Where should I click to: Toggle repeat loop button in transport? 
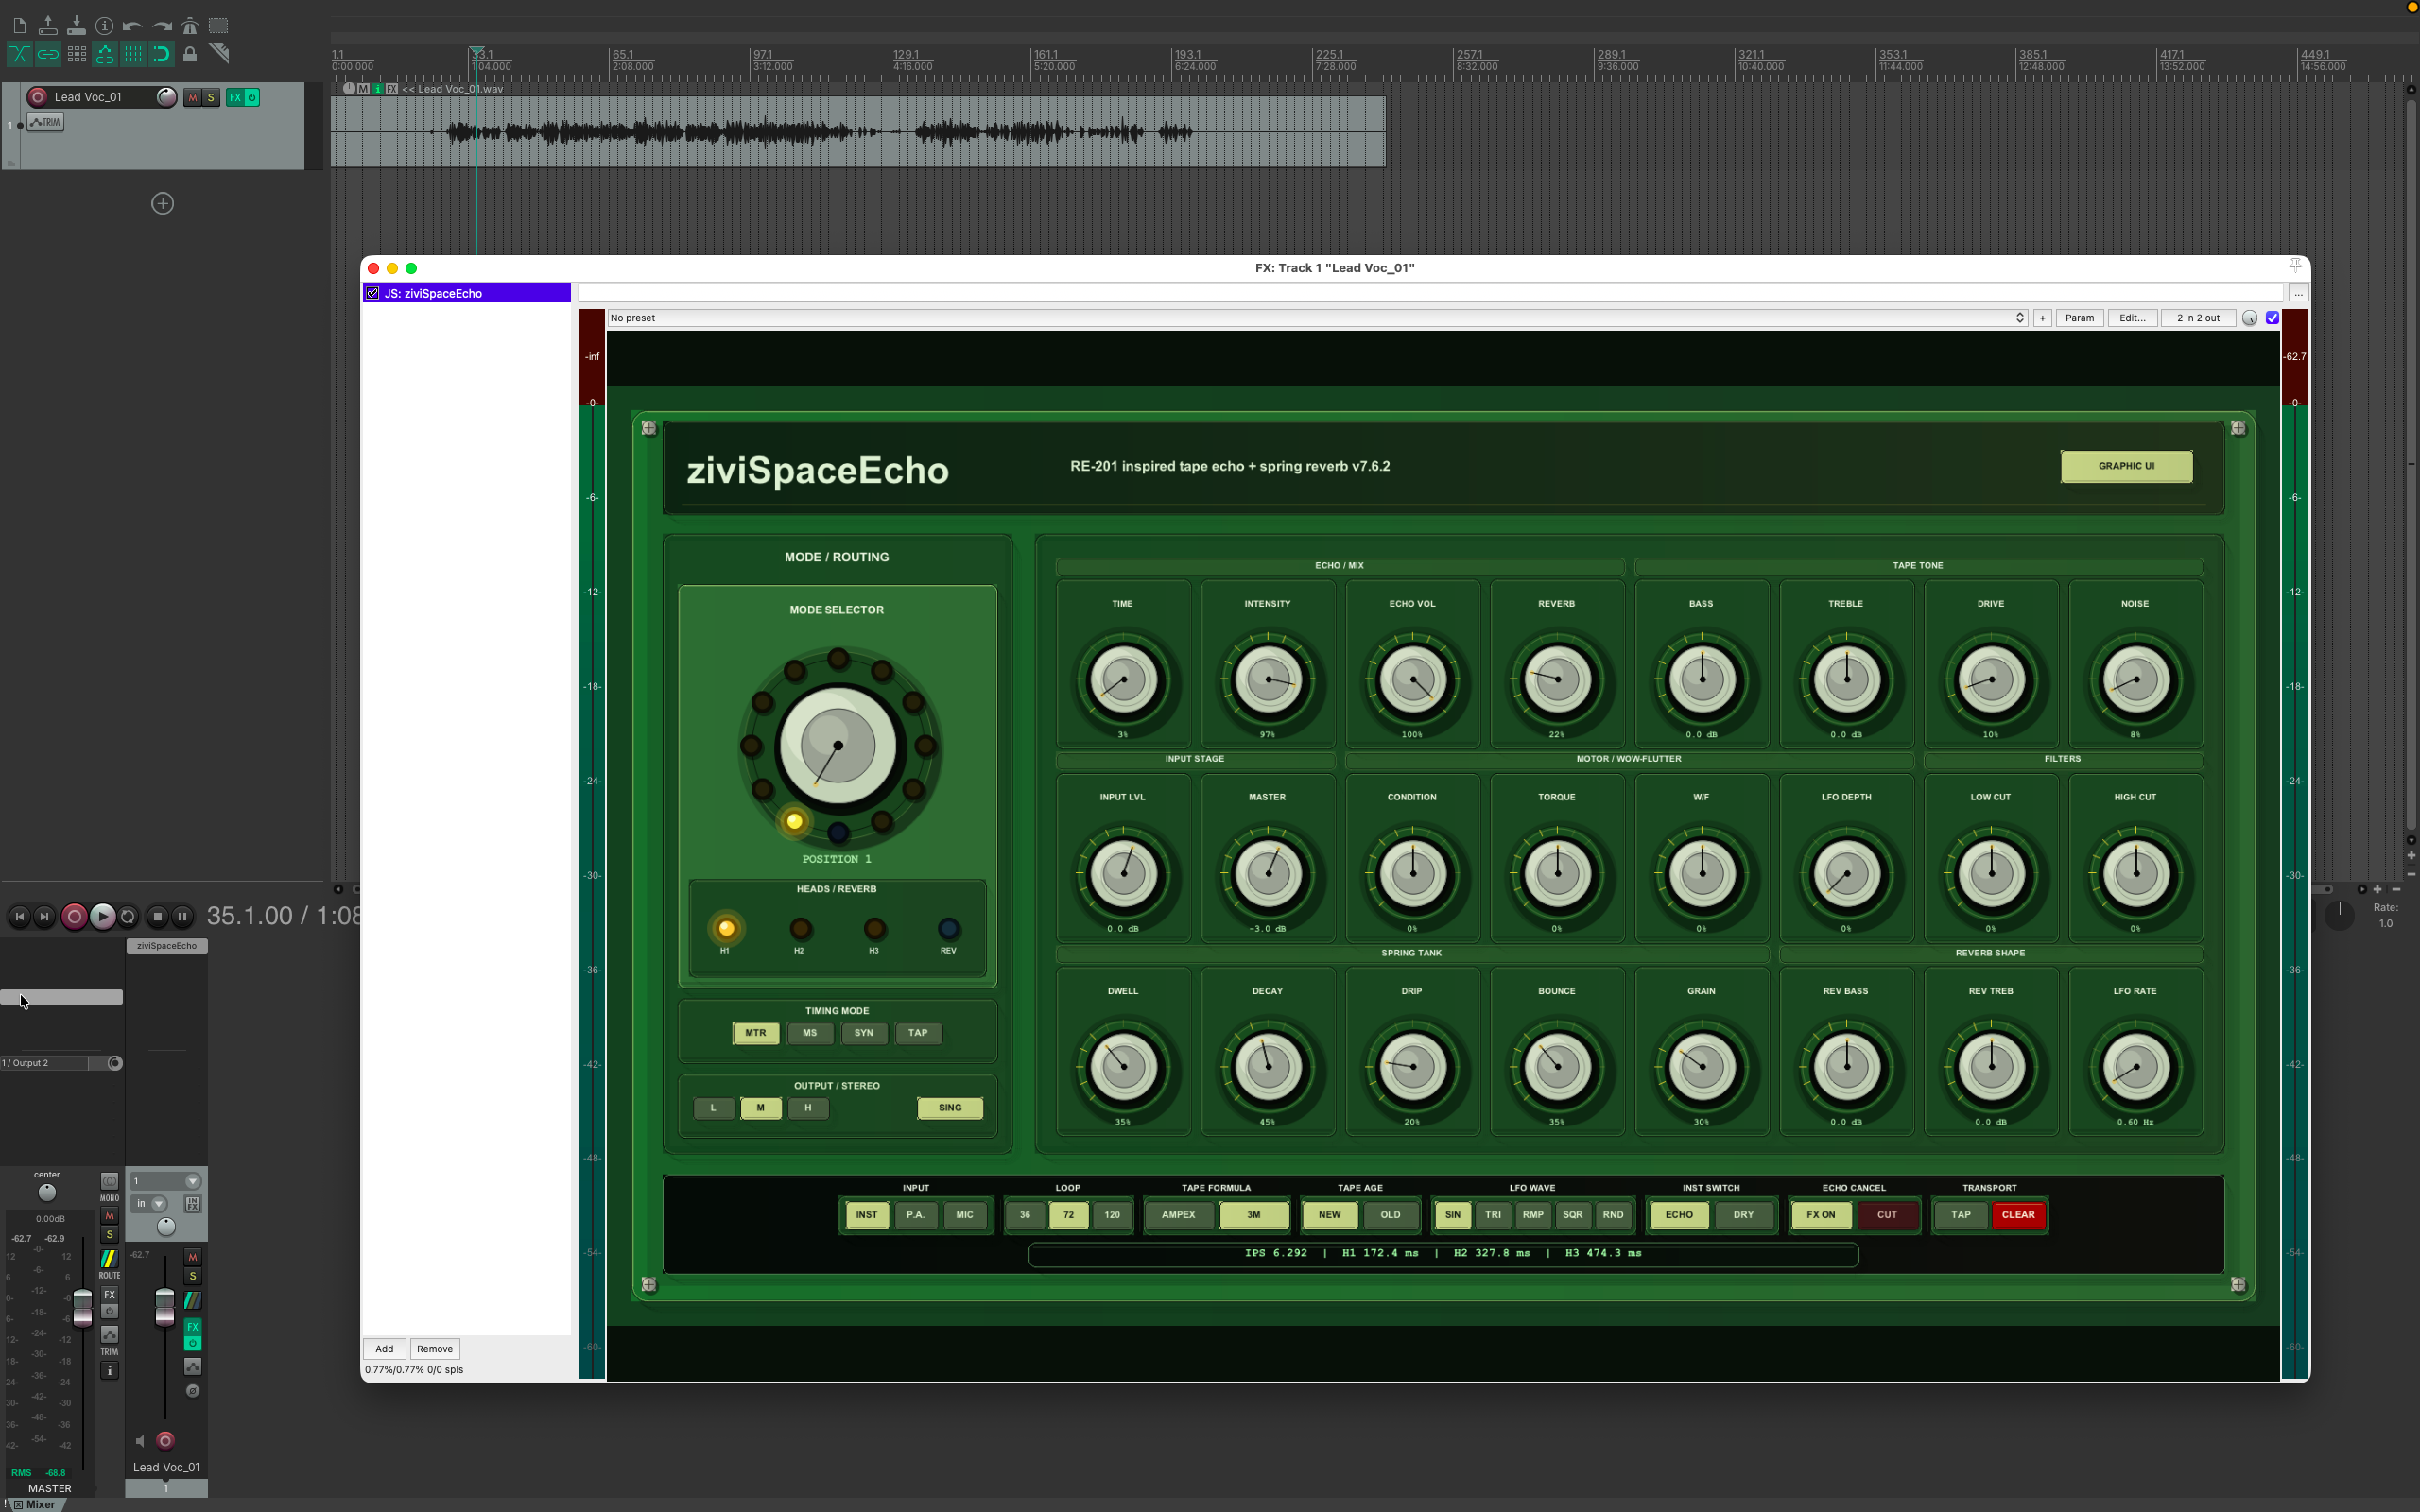[x=128, y=916]
